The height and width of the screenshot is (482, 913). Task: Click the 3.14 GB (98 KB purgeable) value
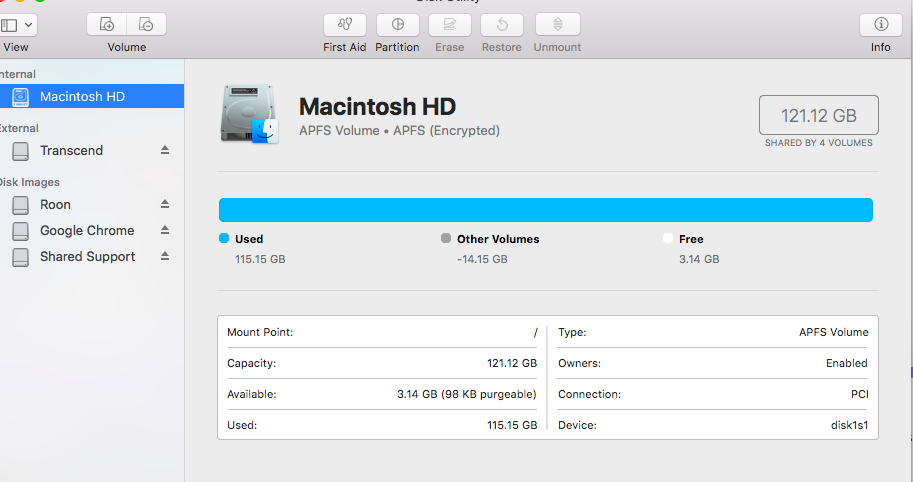coord(467,394)
